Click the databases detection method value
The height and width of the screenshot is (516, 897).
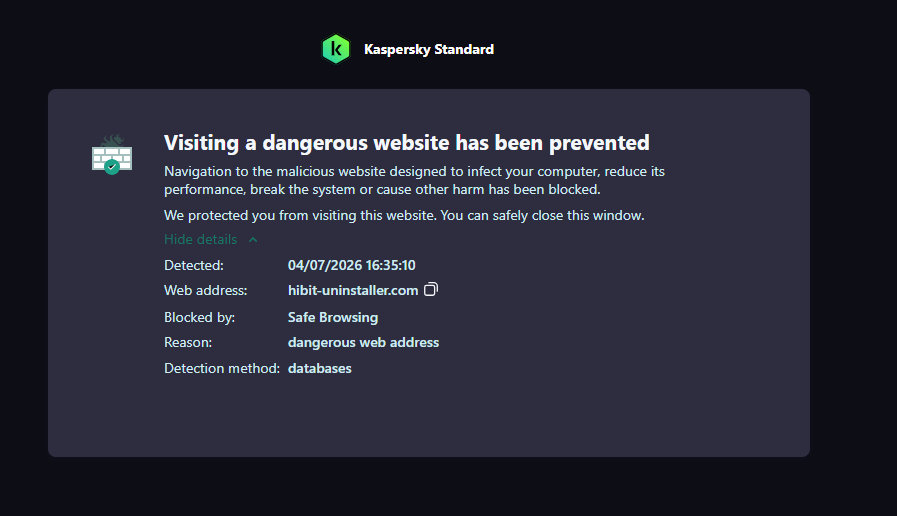point(320,368)
